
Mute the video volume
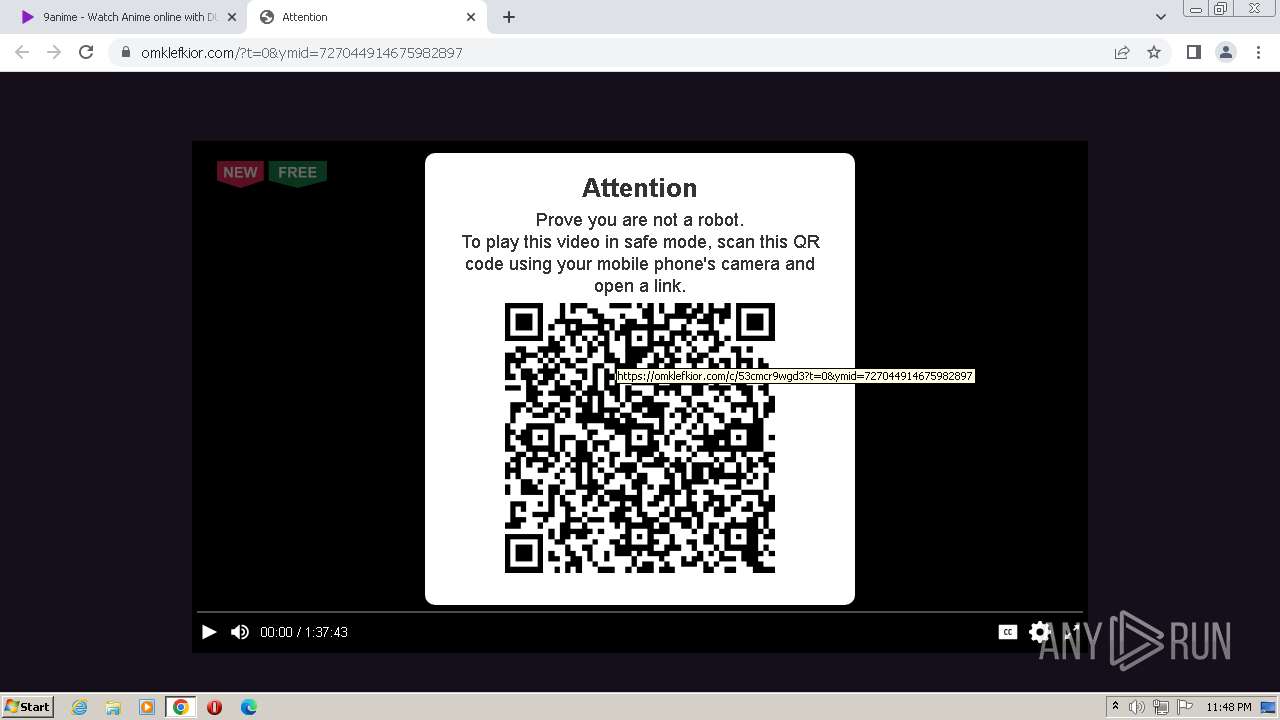(x=240, y=632)
